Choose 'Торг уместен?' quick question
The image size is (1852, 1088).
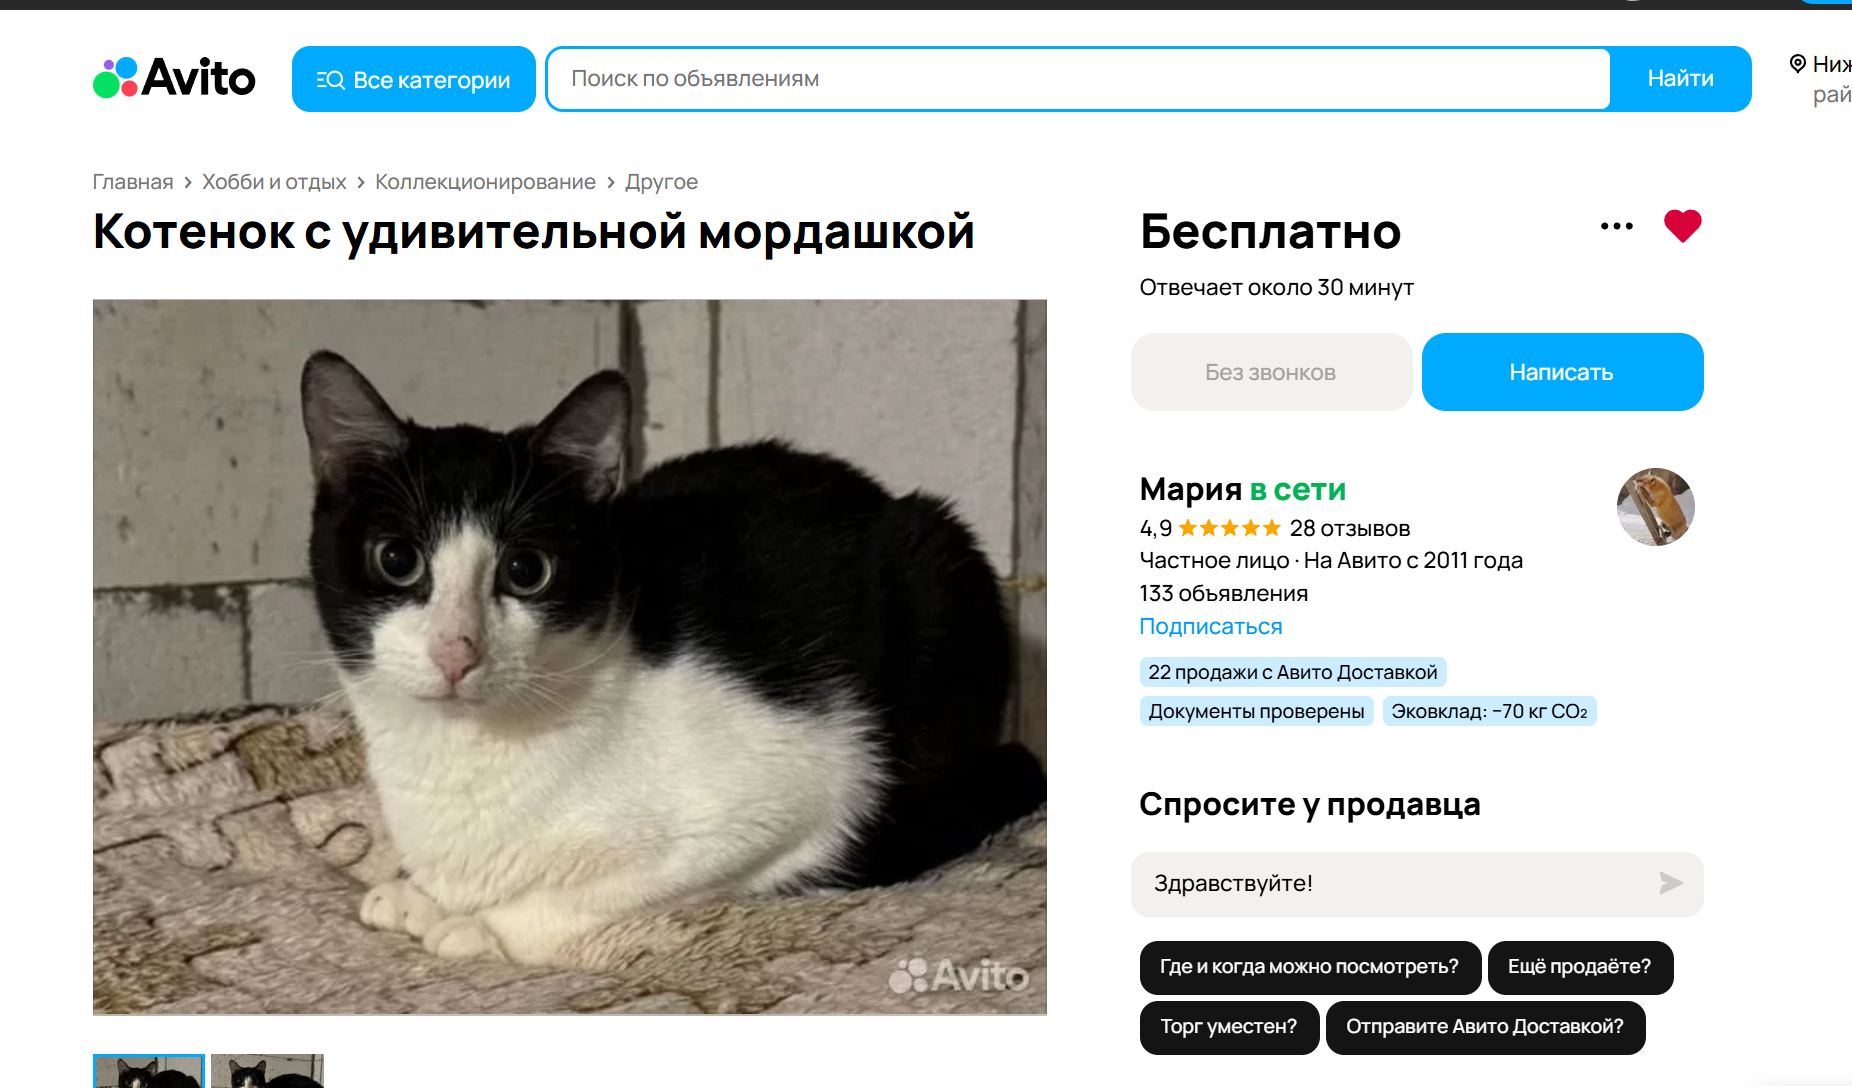1229,1027
